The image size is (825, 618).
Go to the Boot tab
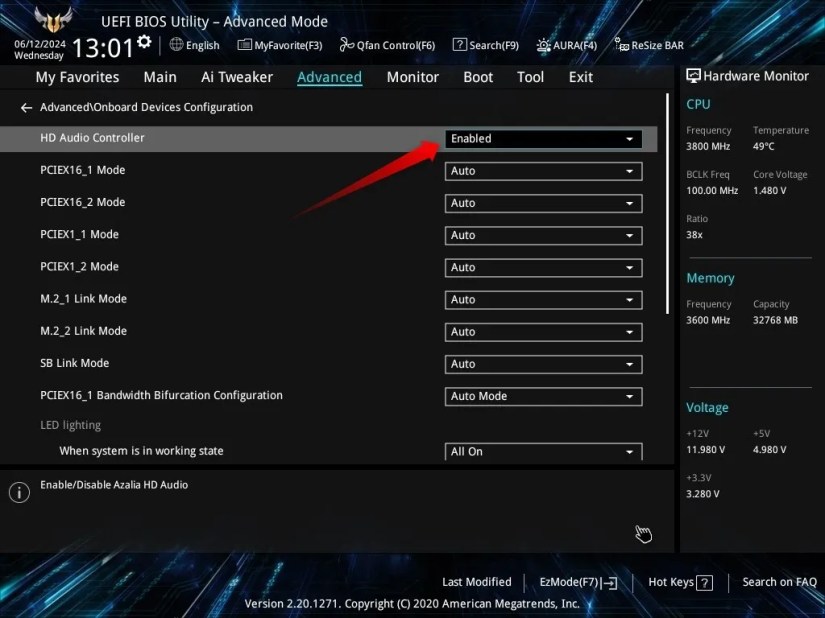click(x=478, y=77)
